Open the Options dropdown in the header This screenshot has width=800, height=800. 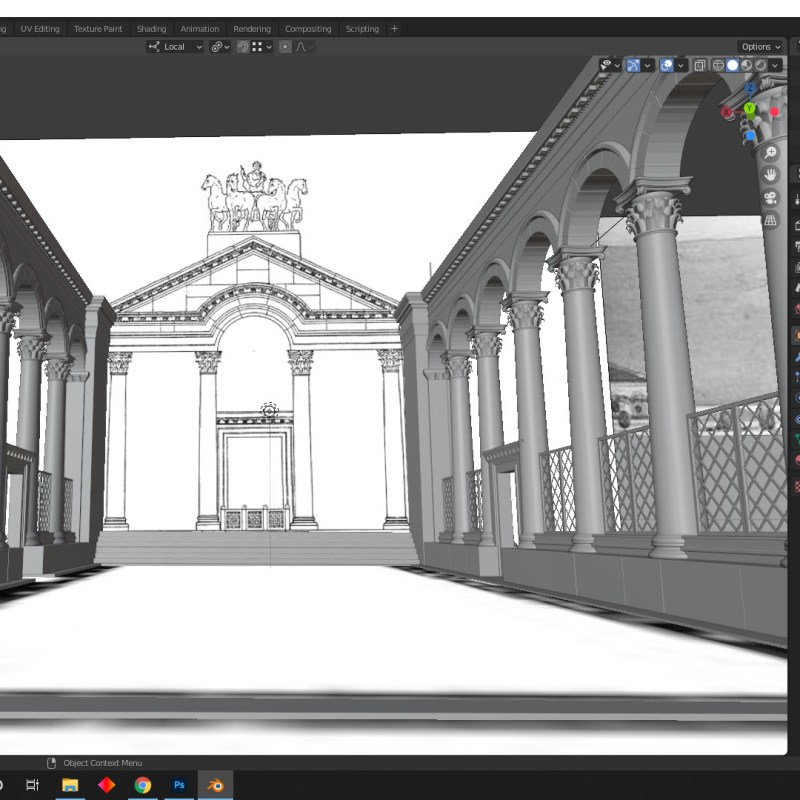click(759, 46)
